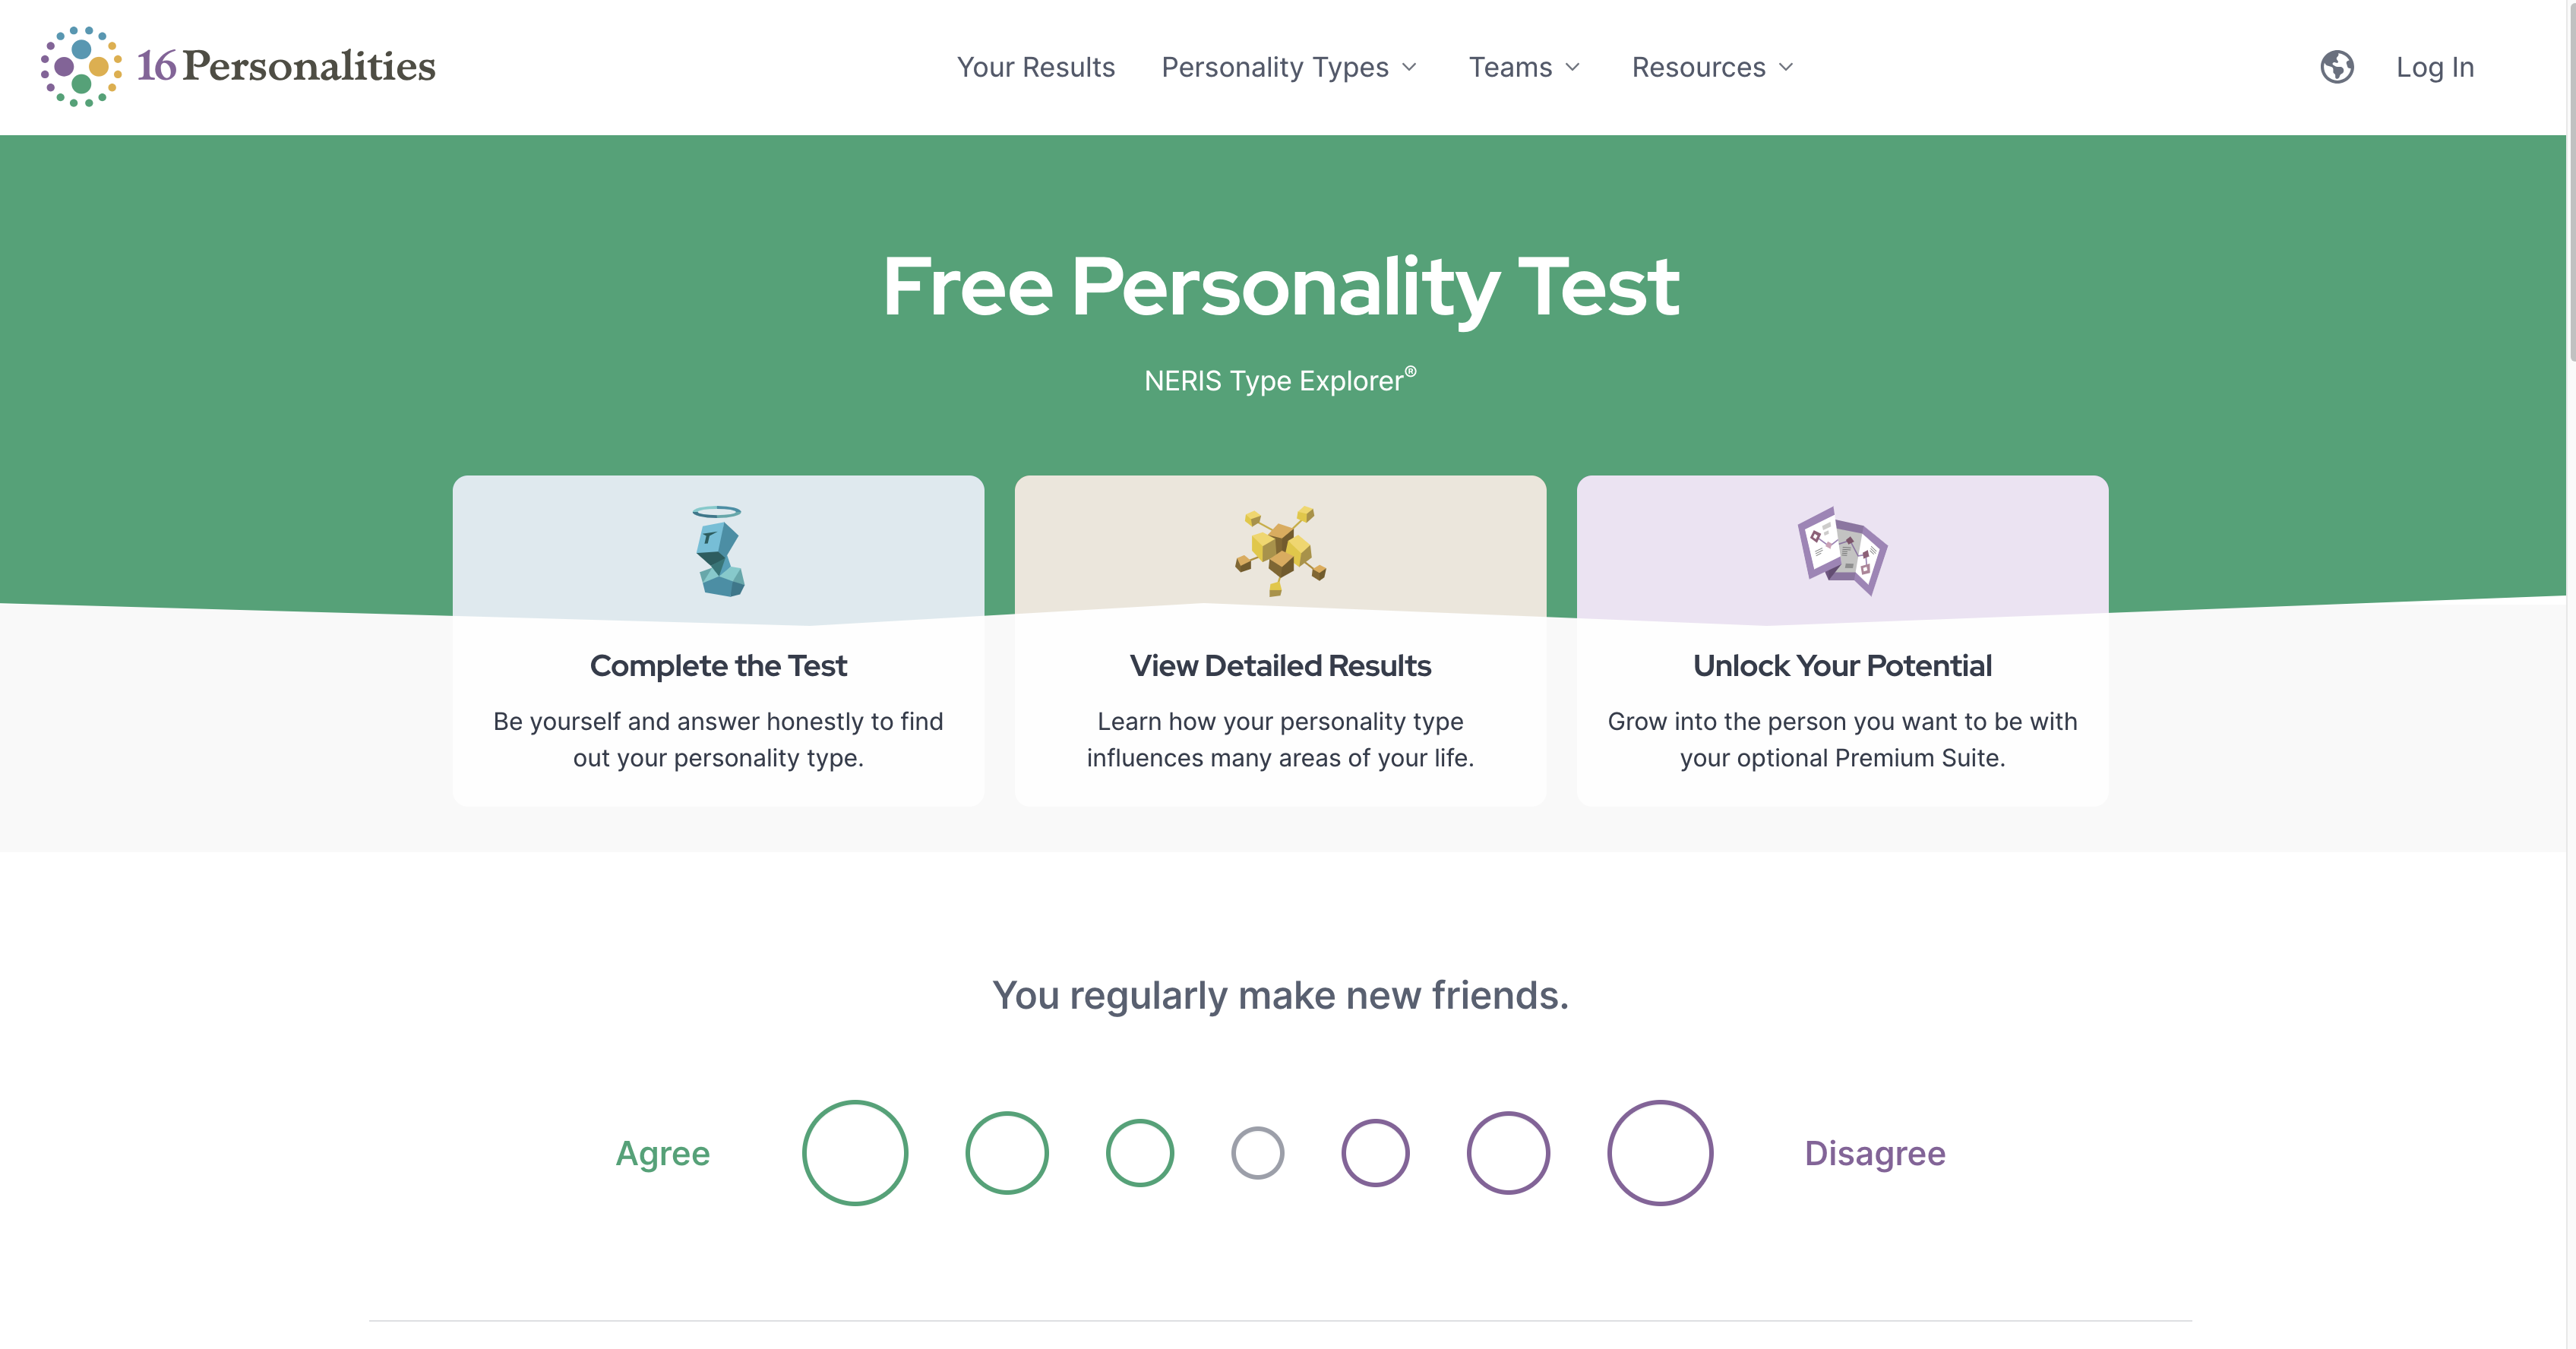The width and height of the screenshot is (2576, 1349).
Task: Click the yellow cubes Detailed Results icon
Action: [x=1280, y=551]
